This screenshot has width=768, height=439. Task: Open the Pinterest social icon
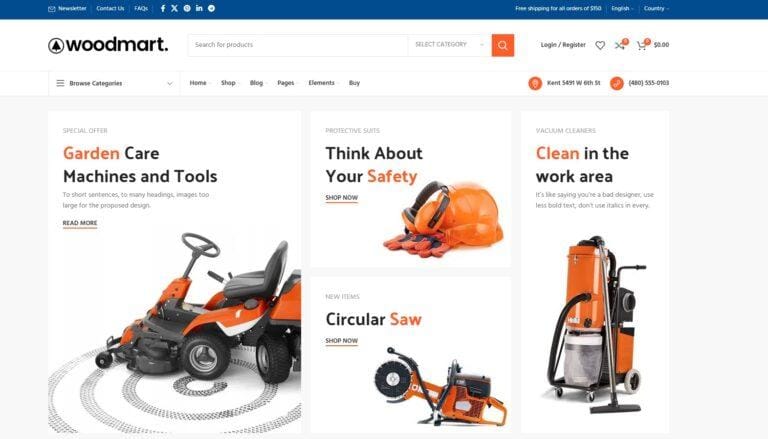(187, 8)
